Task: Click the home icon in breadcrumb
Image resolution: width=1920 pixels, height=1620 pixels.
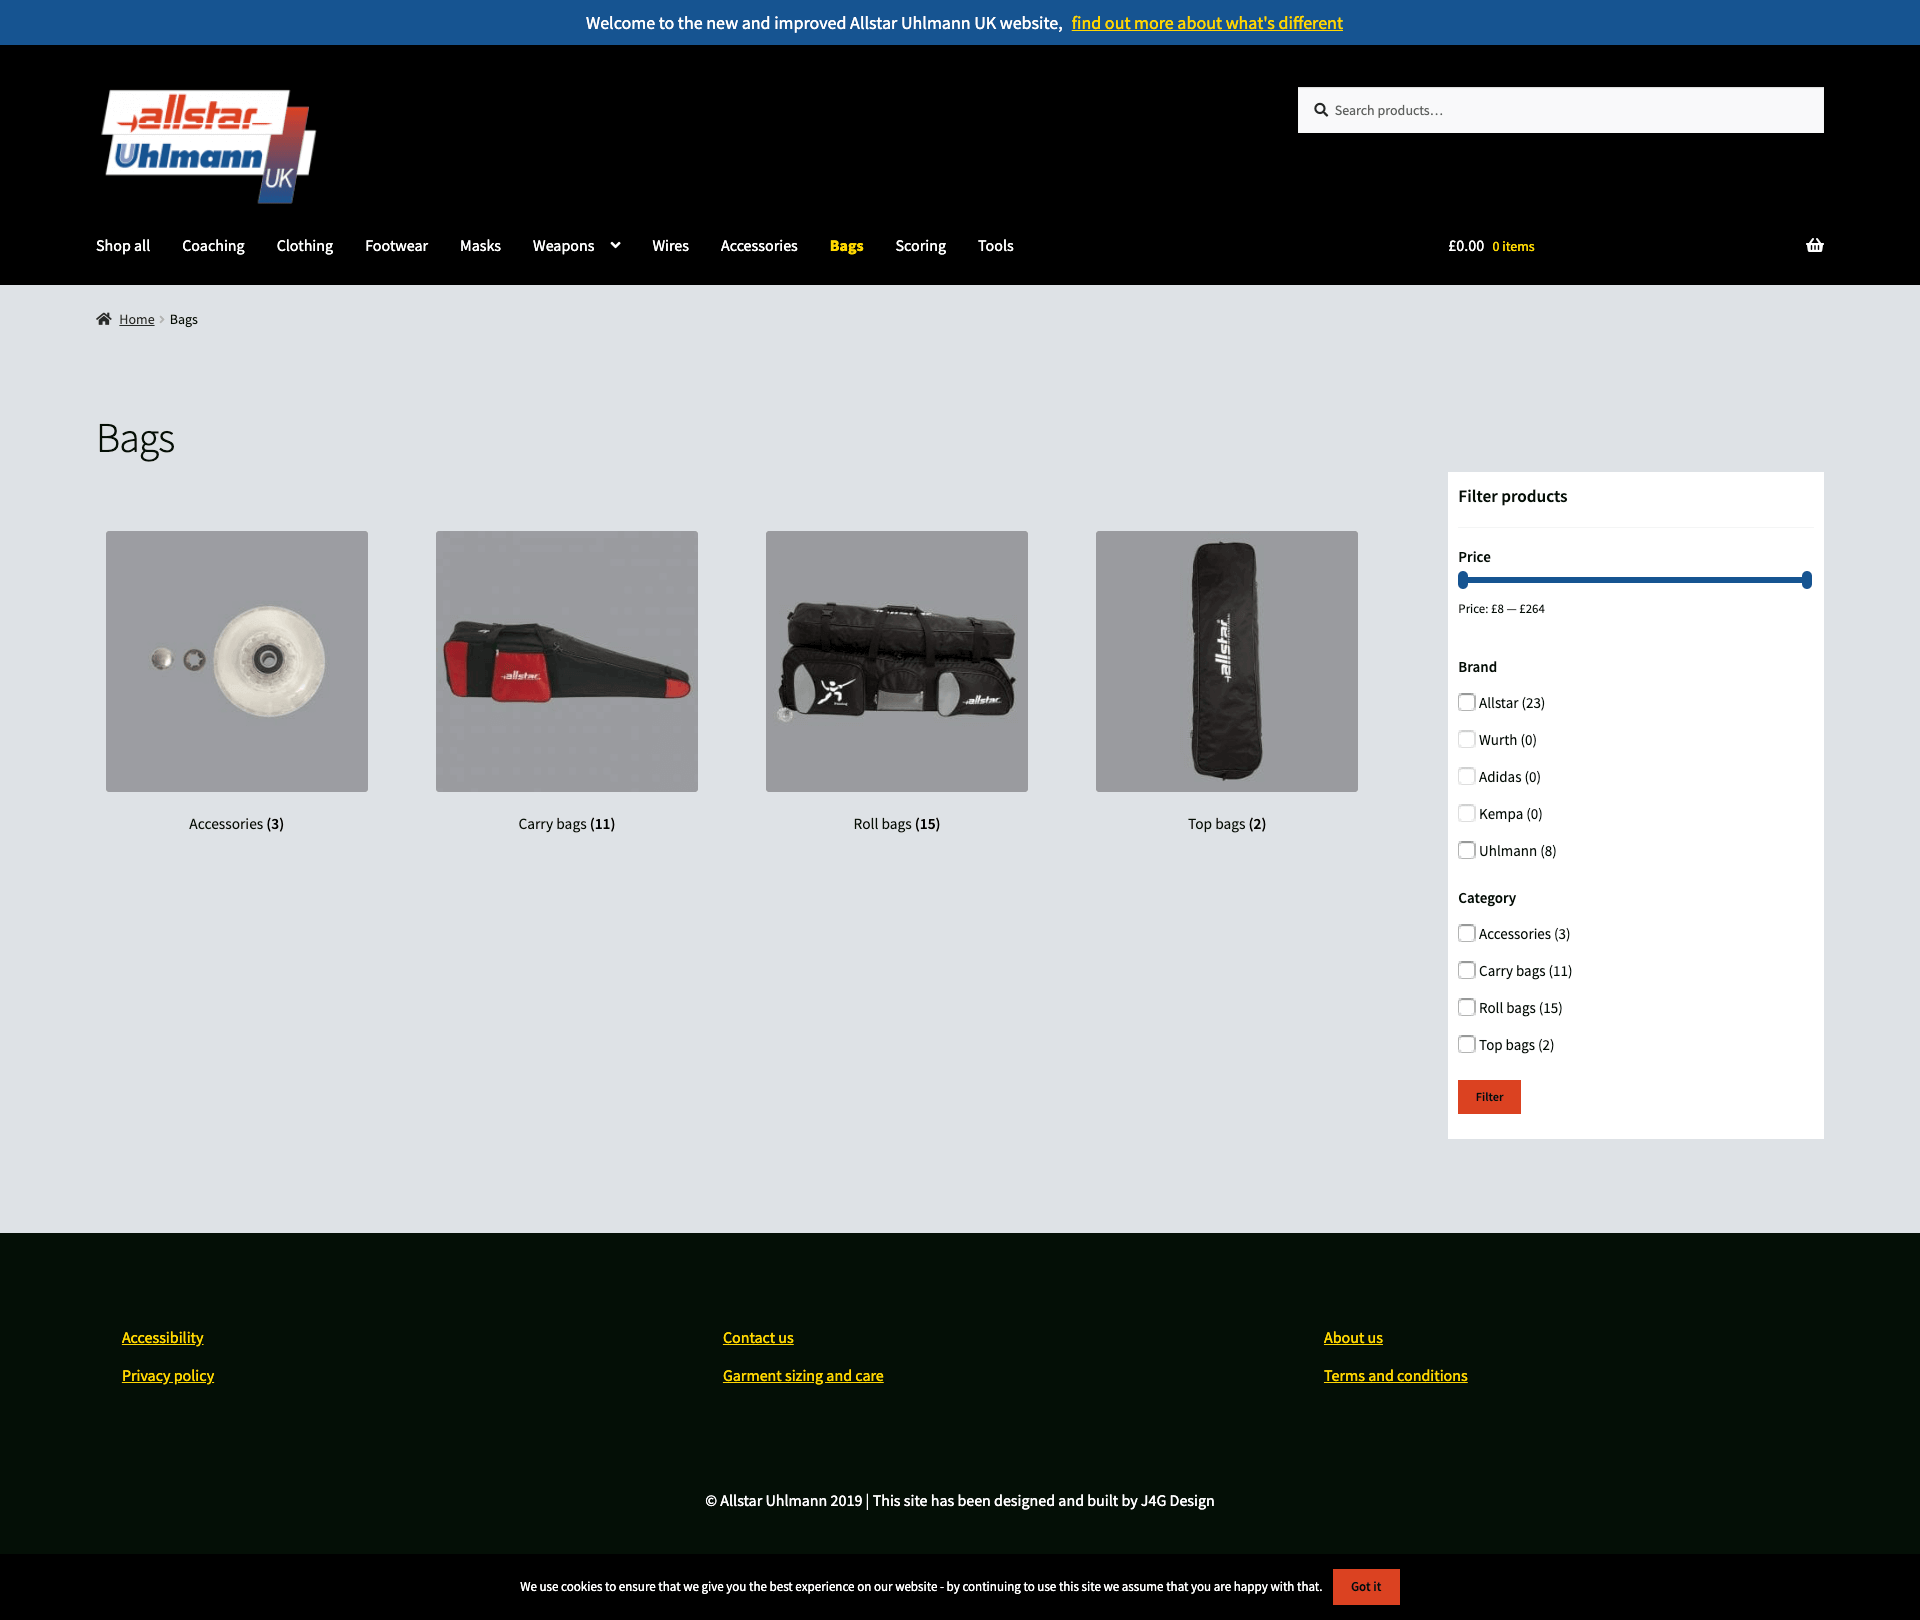Action: (104, 319)
